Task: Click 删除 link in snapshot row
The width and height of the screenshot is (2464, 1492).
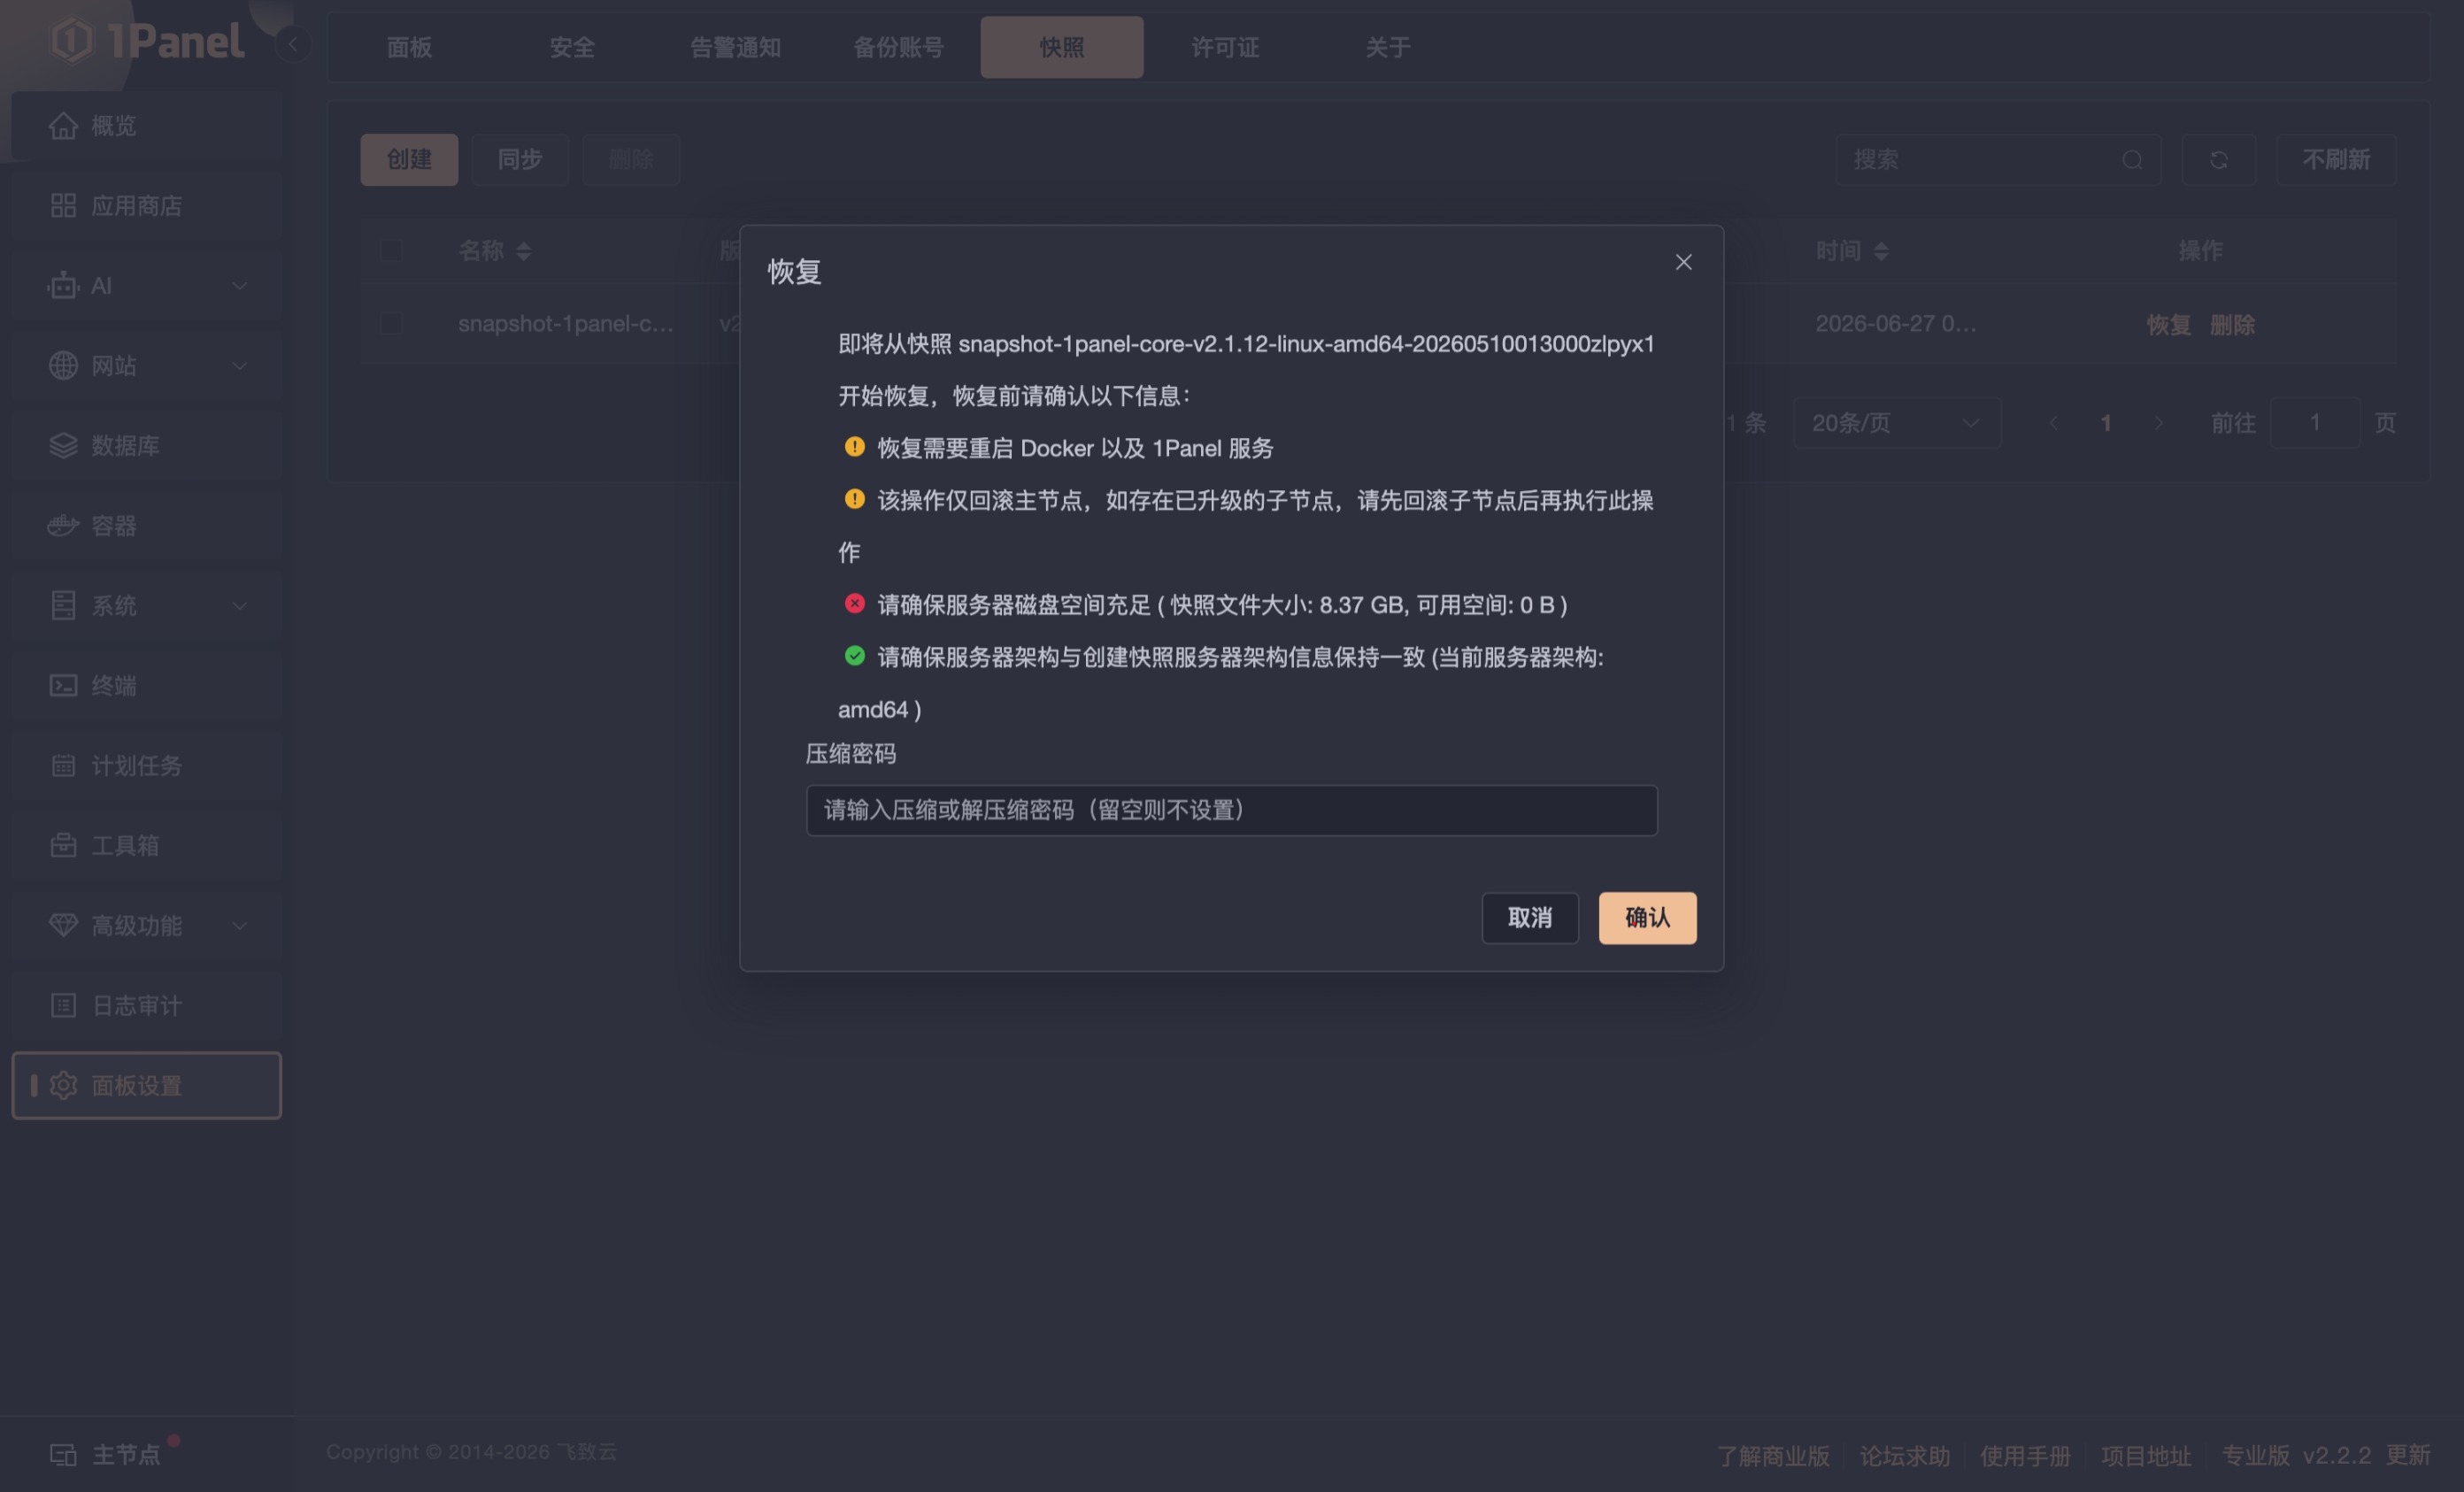Action: (x=2232, y=325)
